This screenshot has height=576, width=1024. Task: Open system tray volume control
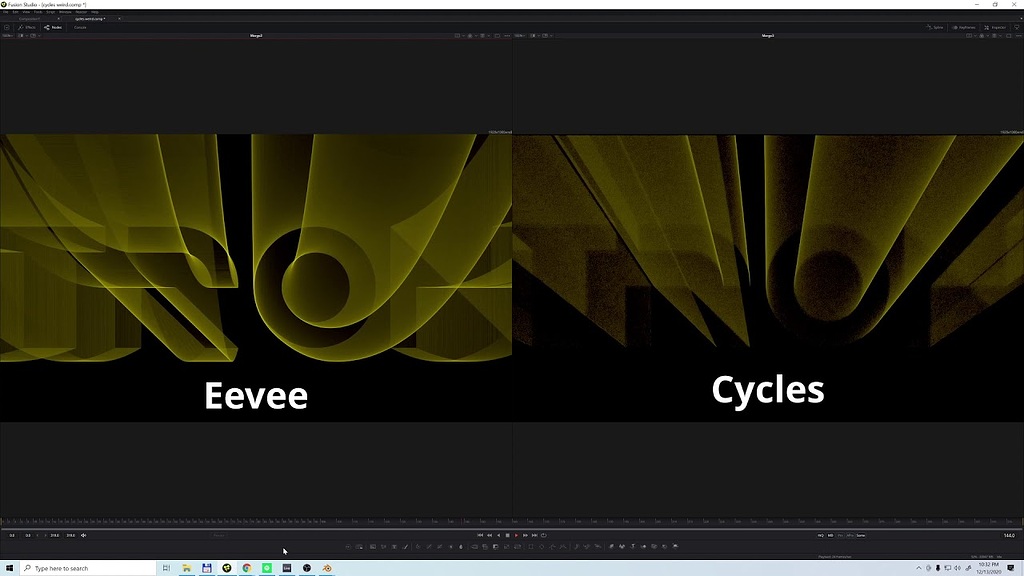(957, 568)
